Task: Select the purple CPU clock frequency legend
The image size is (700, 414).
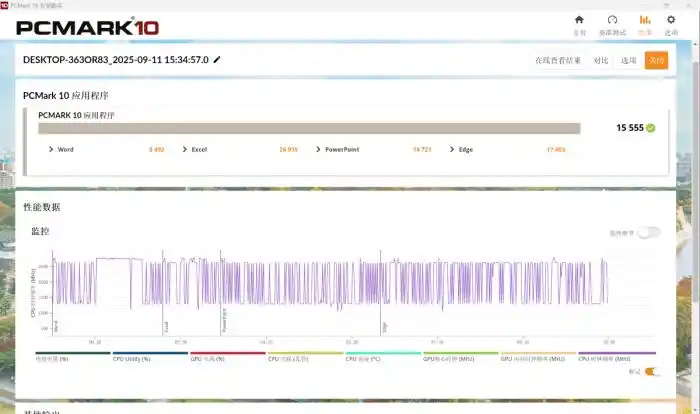Action: [617, 356]
